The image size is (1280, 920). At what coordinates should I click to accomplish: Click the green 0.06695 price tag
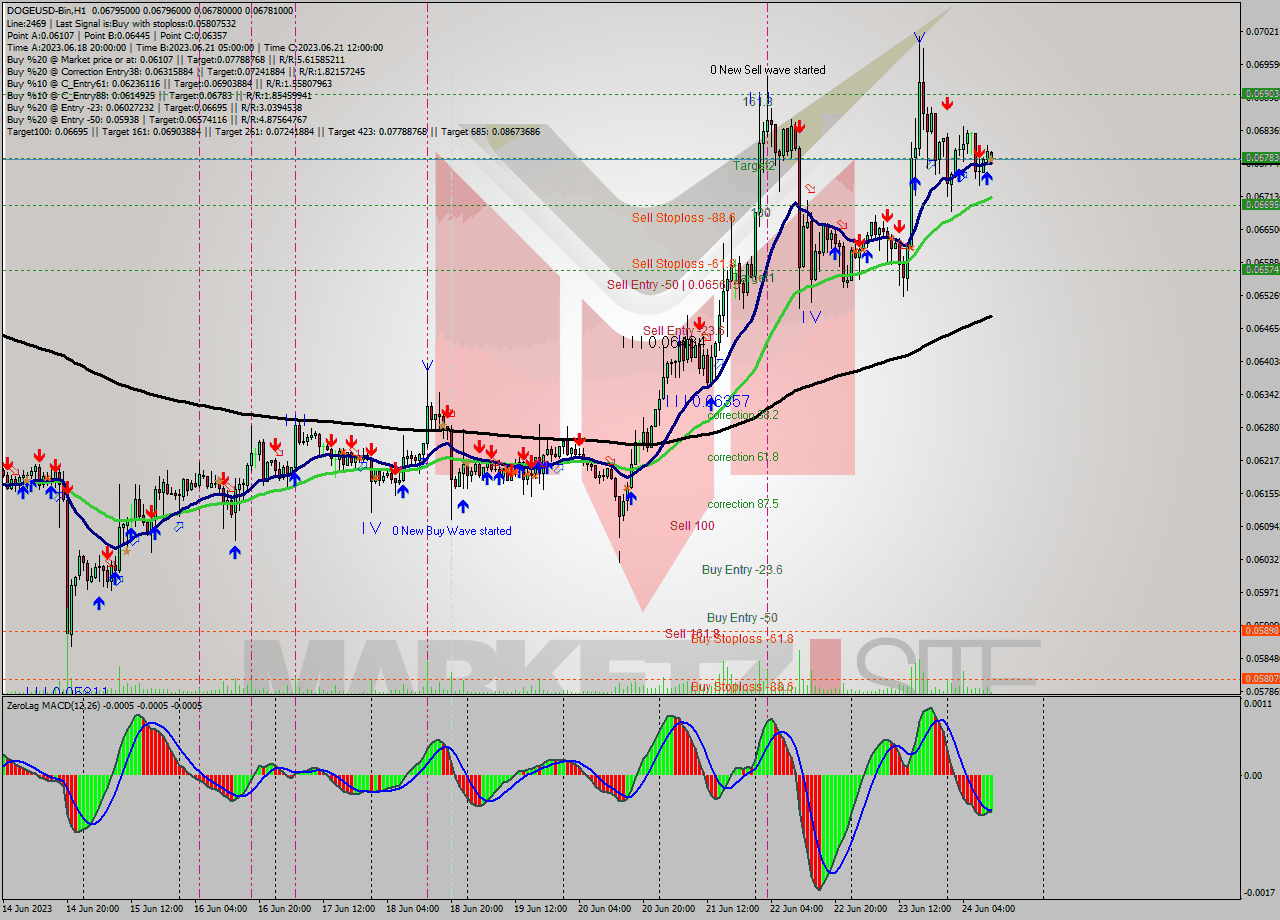(x=1260, y=204)
